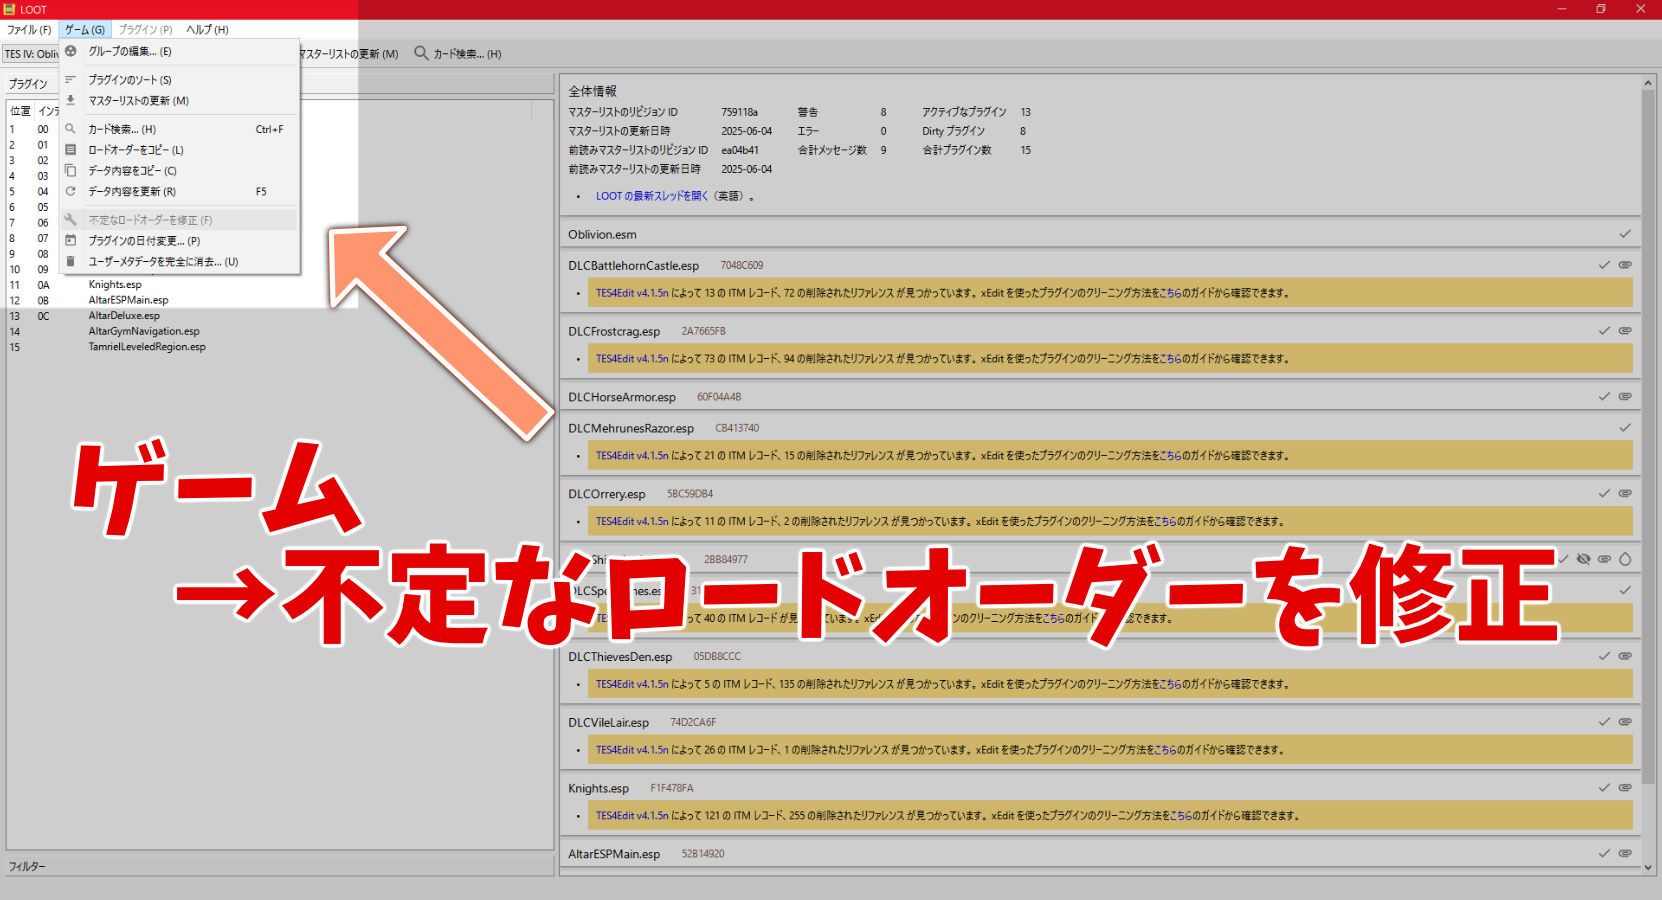
Task: Click the paperclip icon on DLCHorseArmor.esp card
Action: coord(1625,397)
